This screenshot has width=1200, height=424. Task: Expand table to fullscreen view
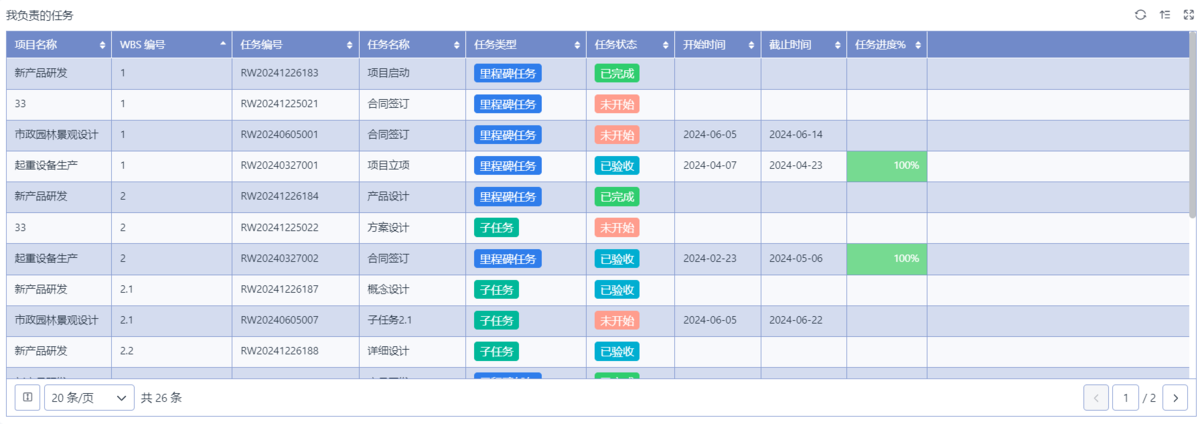tap(1189, 15)
